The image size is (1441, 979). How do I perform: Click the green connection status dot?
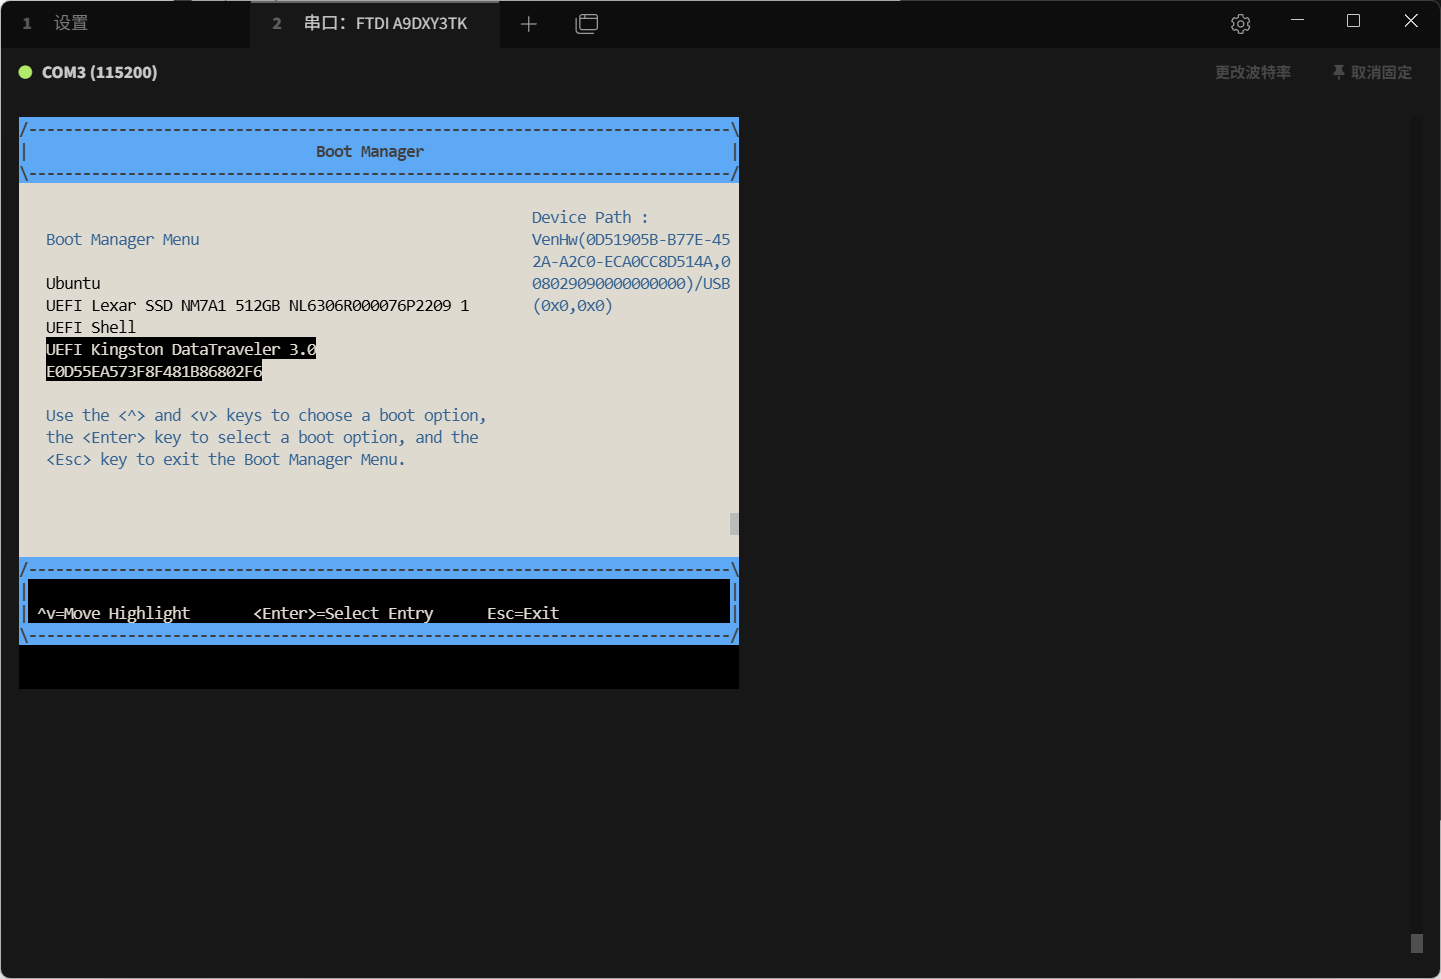point(26,72)
